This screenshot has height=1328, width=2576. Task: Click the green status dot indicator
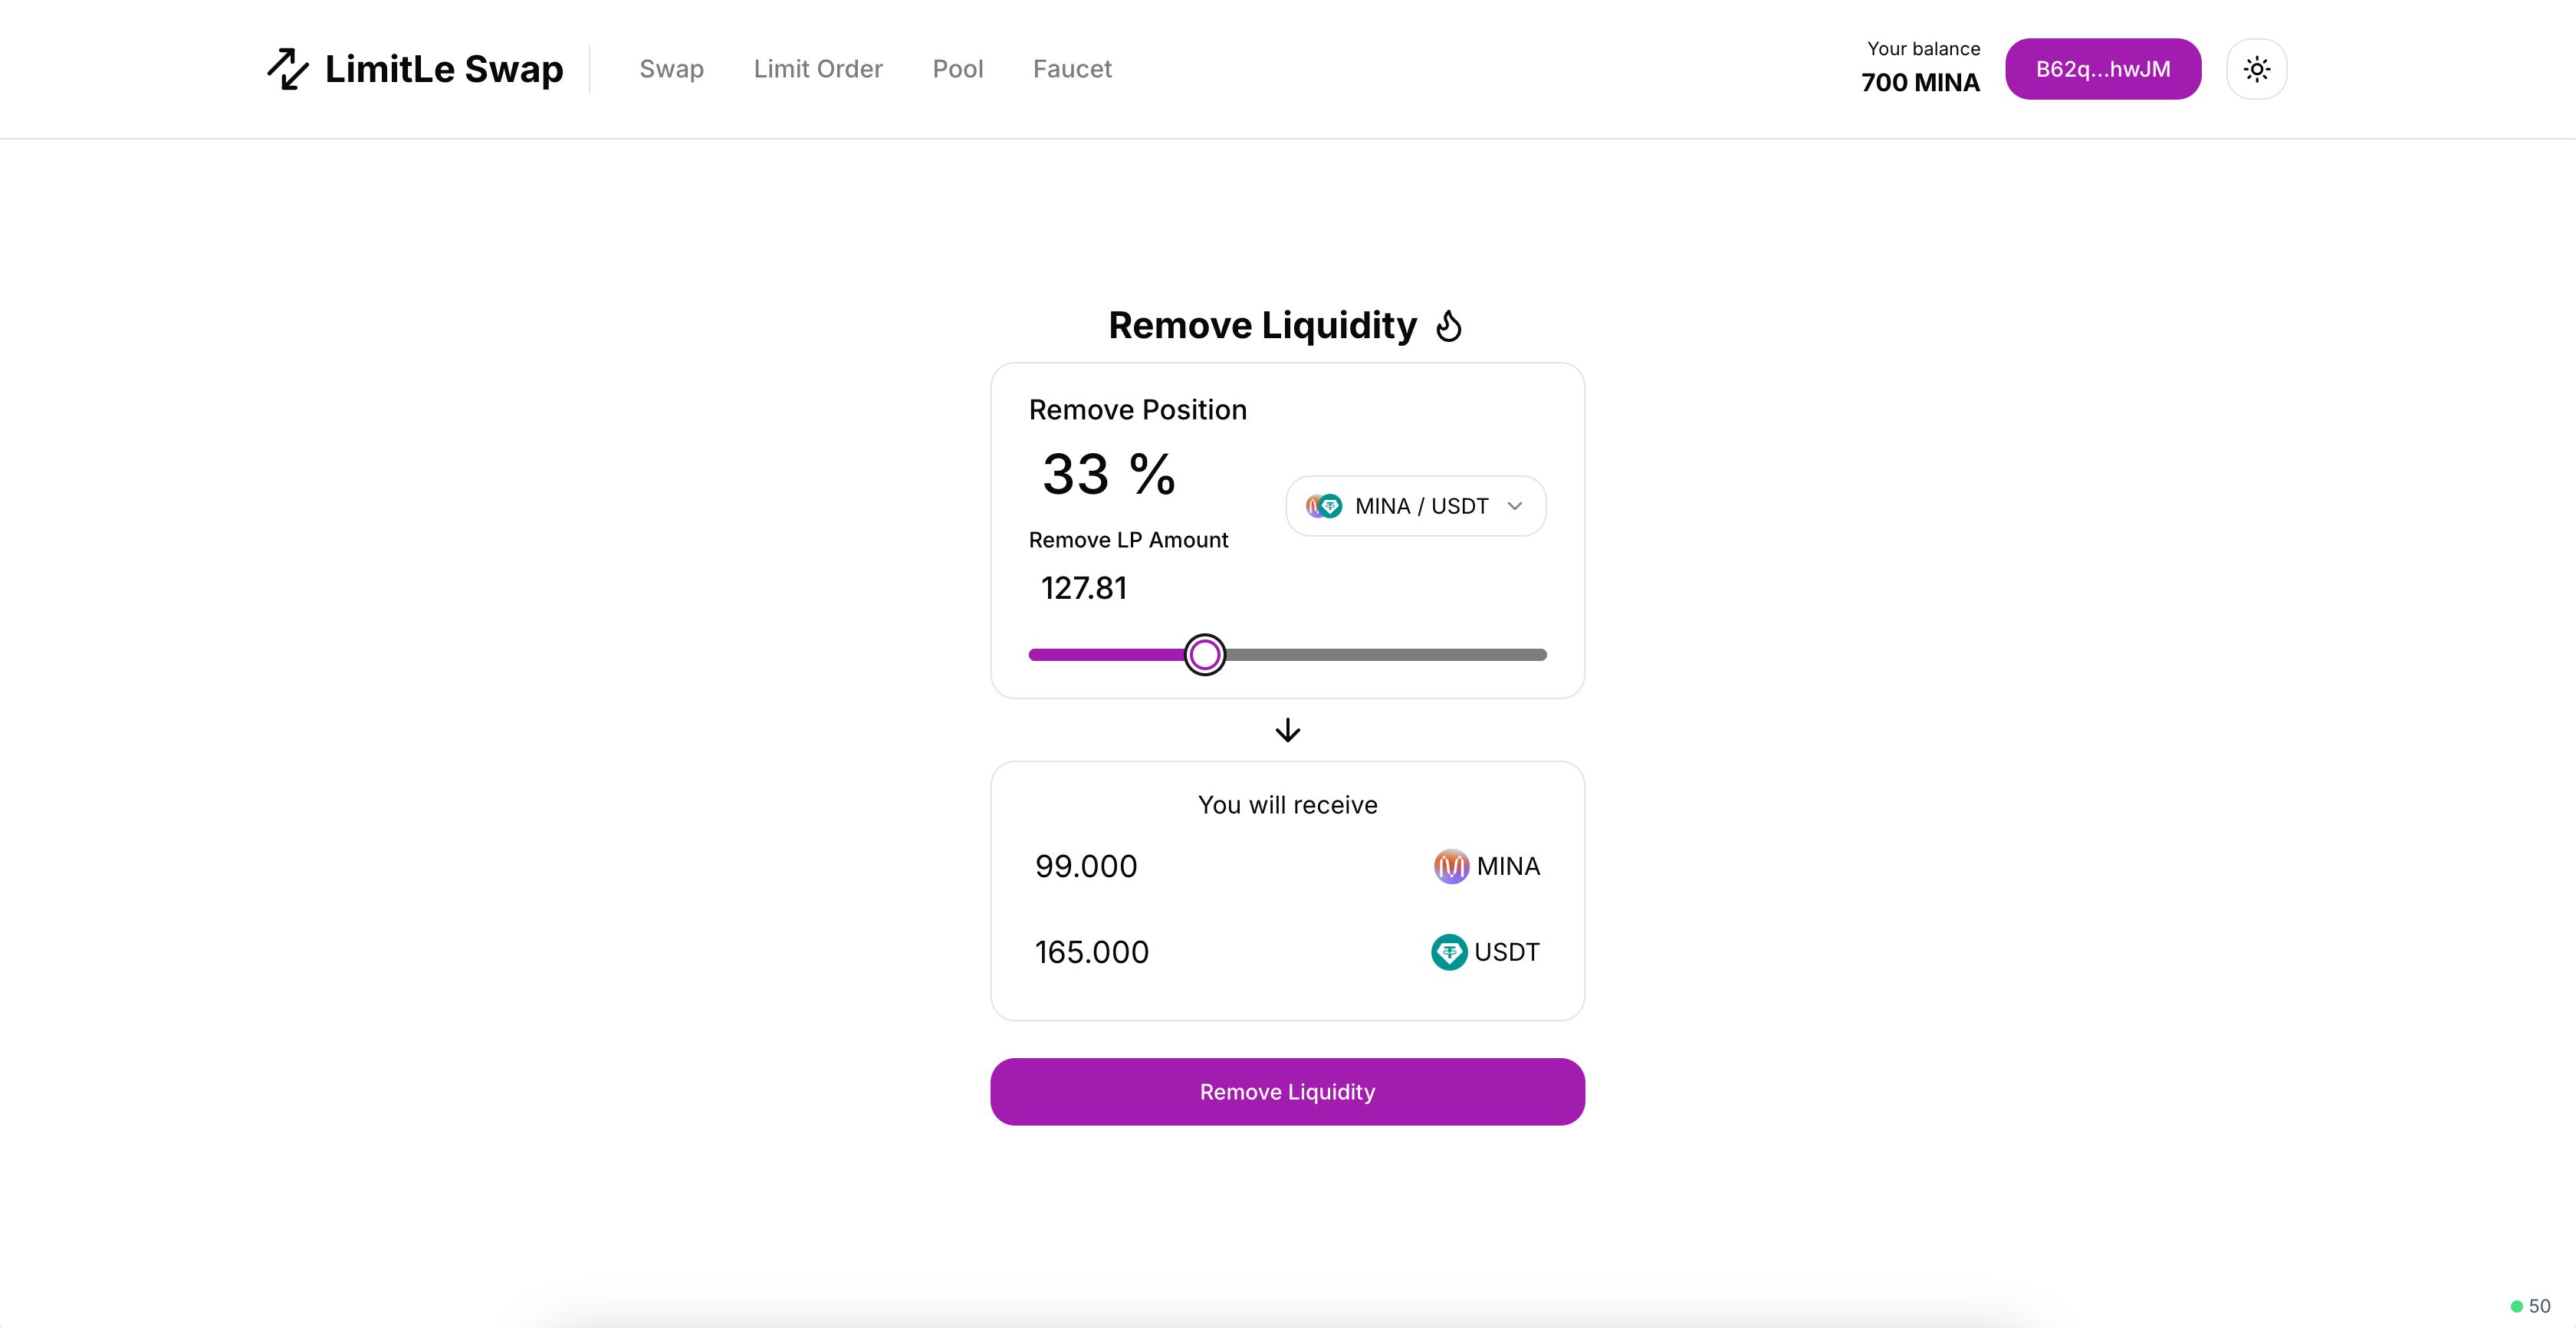tap(2517, 1306)
